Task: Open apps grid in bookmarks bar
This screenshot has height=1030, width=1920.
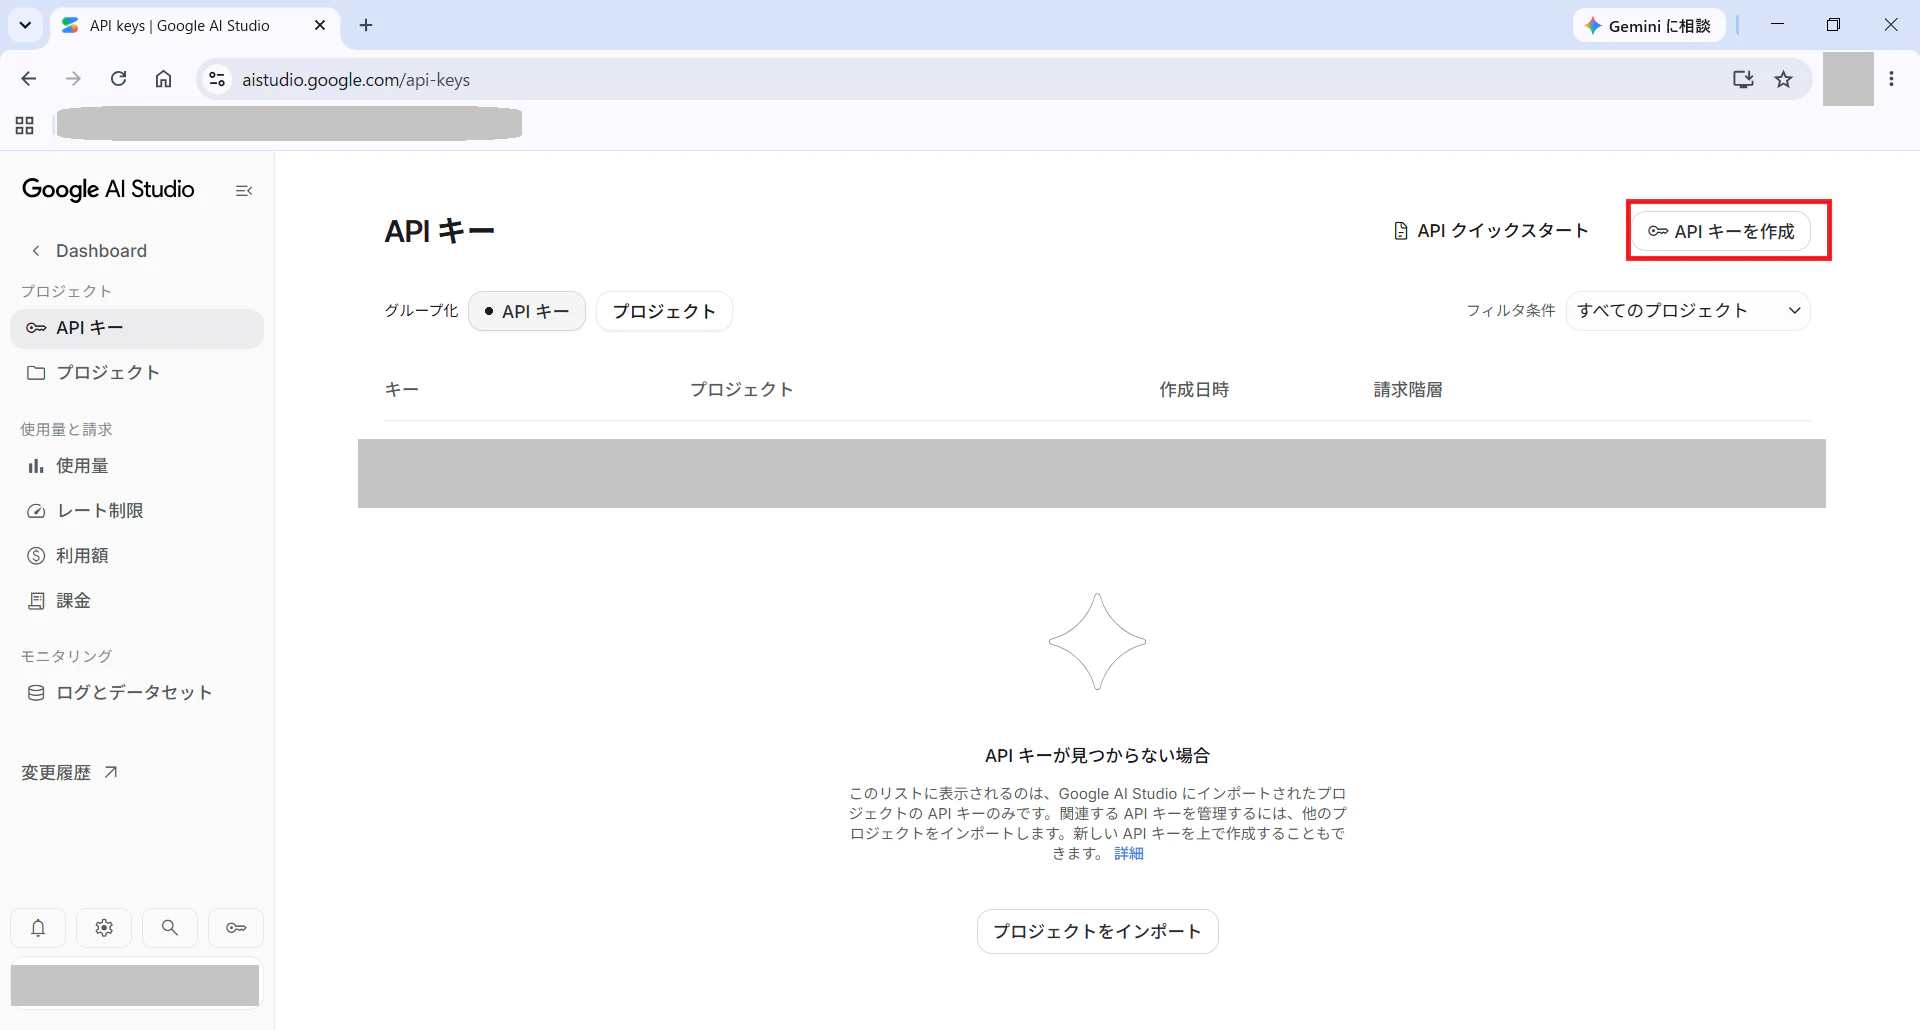Action: click(25, 125)
